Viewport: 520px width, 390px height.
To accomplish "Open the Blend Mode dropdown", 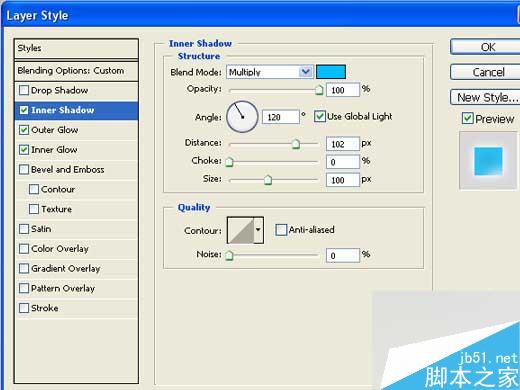I will coord(269,72).
